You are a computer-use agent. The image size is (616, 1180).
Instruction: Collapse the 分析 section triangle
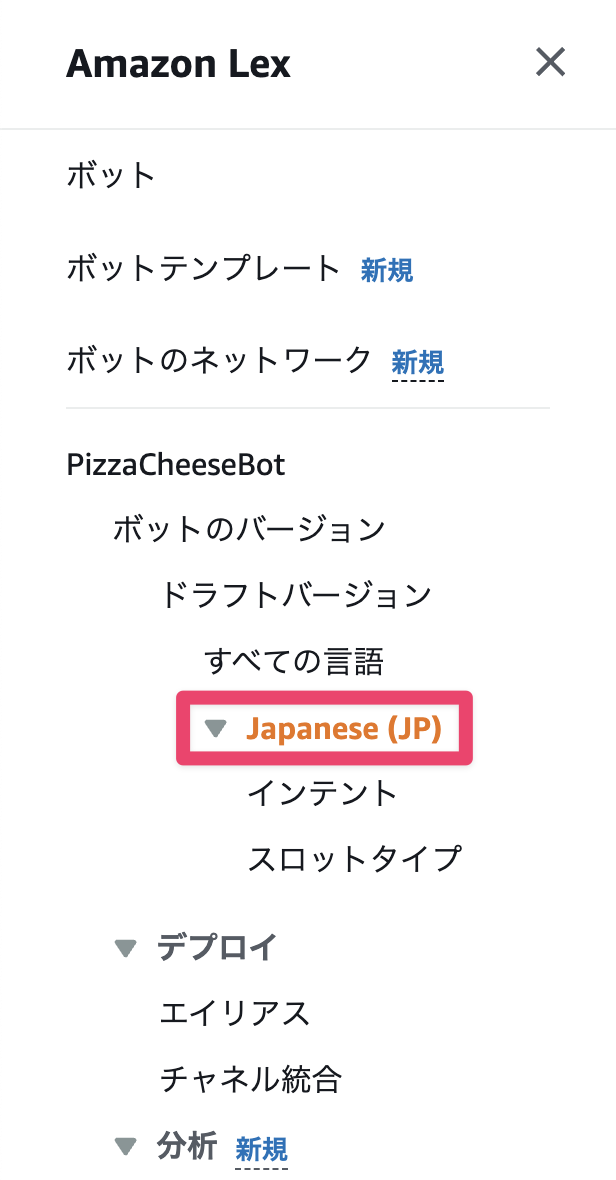coord(126,1146)
